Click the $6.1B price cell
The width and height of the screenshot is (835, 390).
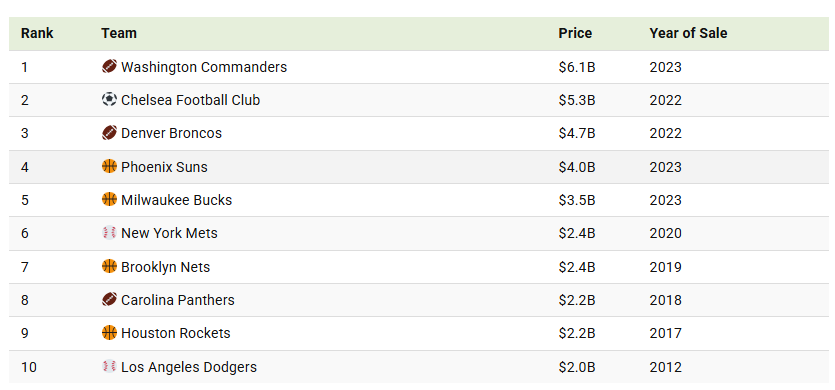pyautogui.click(x=577, y=67)
